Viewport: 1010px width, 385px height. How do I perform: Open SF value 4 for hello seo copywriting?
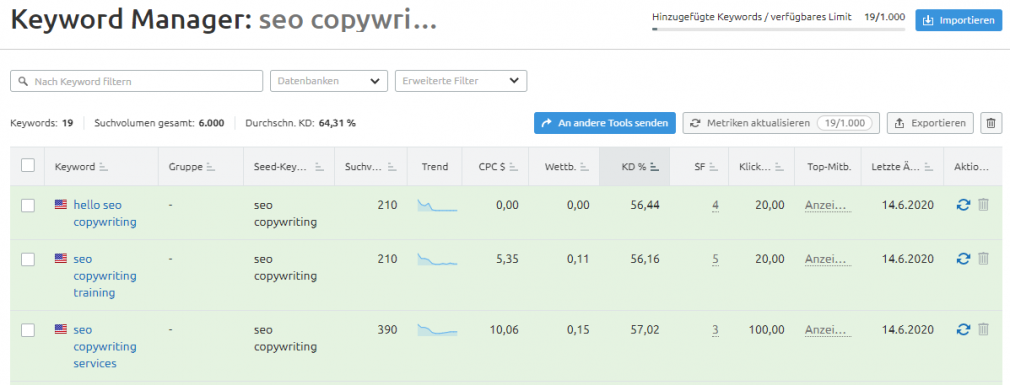tap(715, 205)
